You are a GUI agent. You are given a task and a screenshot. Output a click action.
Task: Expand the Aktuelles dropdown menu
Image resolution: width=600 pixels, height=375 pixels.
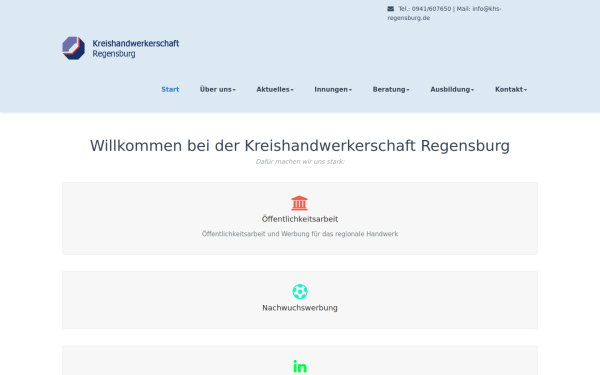tap(275, 90)
